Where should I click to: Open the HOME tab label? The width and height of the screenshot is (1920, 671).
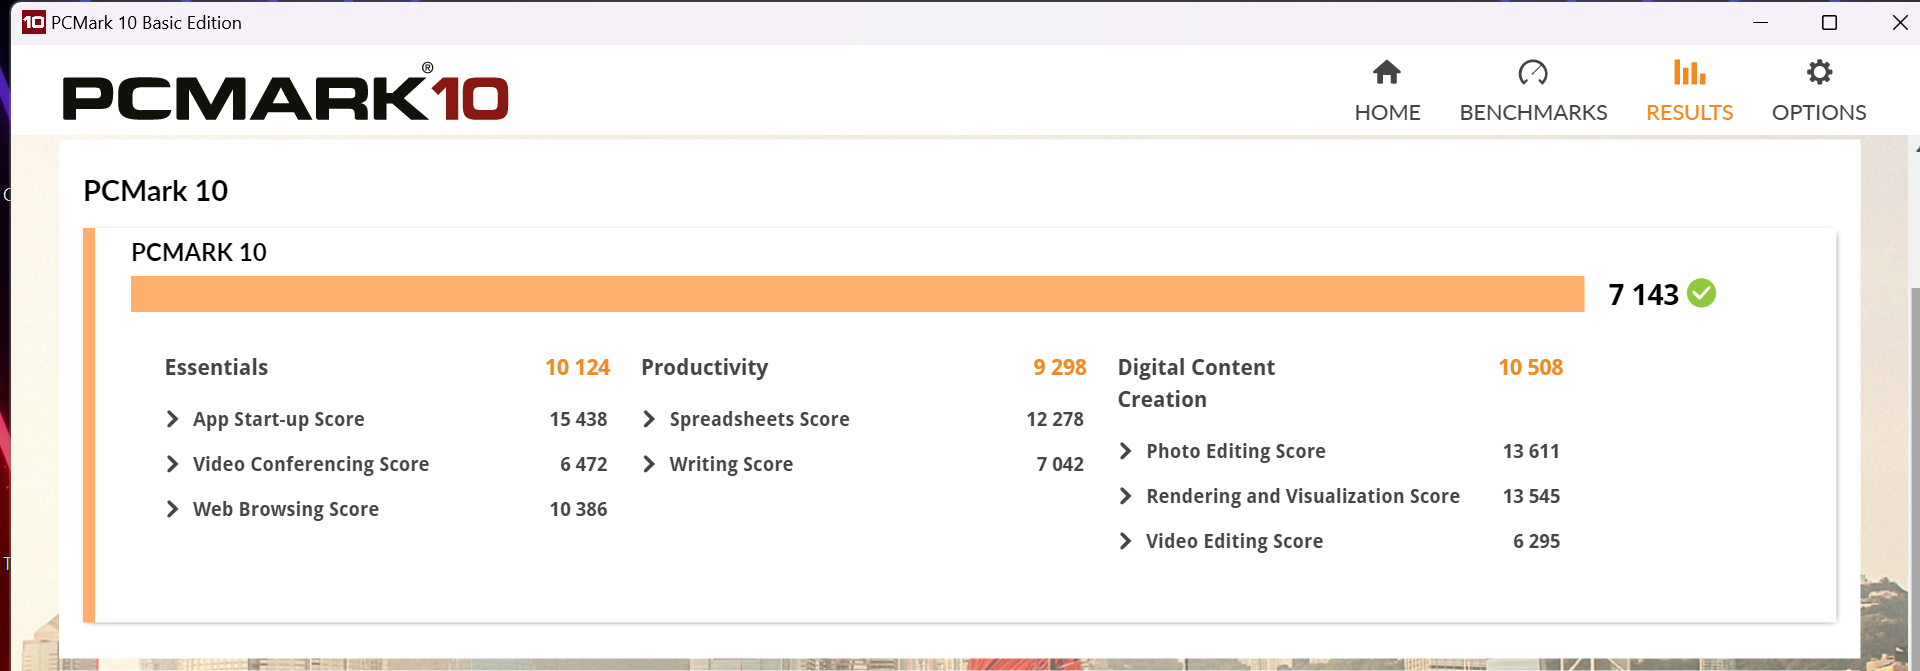click(1387, 112)
